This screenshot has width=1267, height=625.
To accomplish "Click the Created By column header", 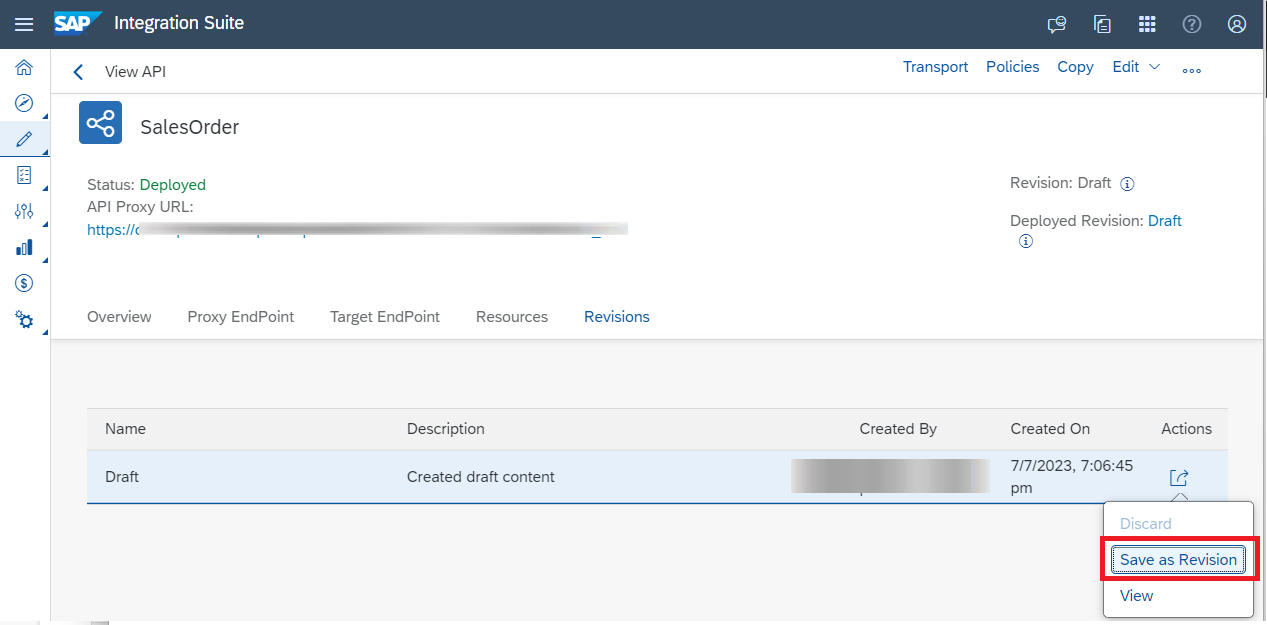I will (898, 429).
